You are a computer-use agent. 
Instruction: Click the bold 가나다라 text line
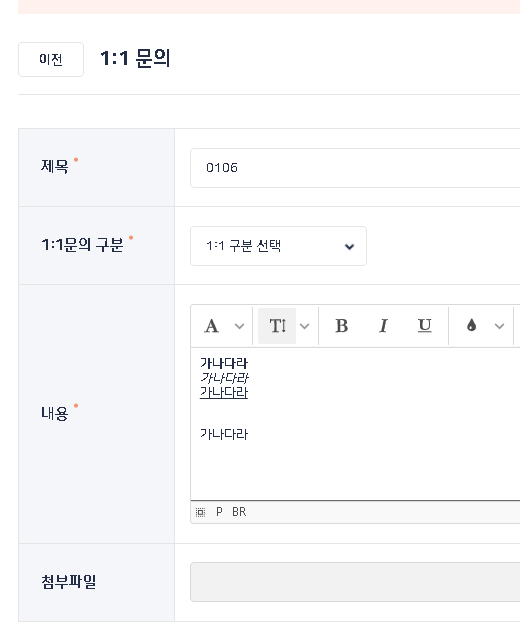224,363
